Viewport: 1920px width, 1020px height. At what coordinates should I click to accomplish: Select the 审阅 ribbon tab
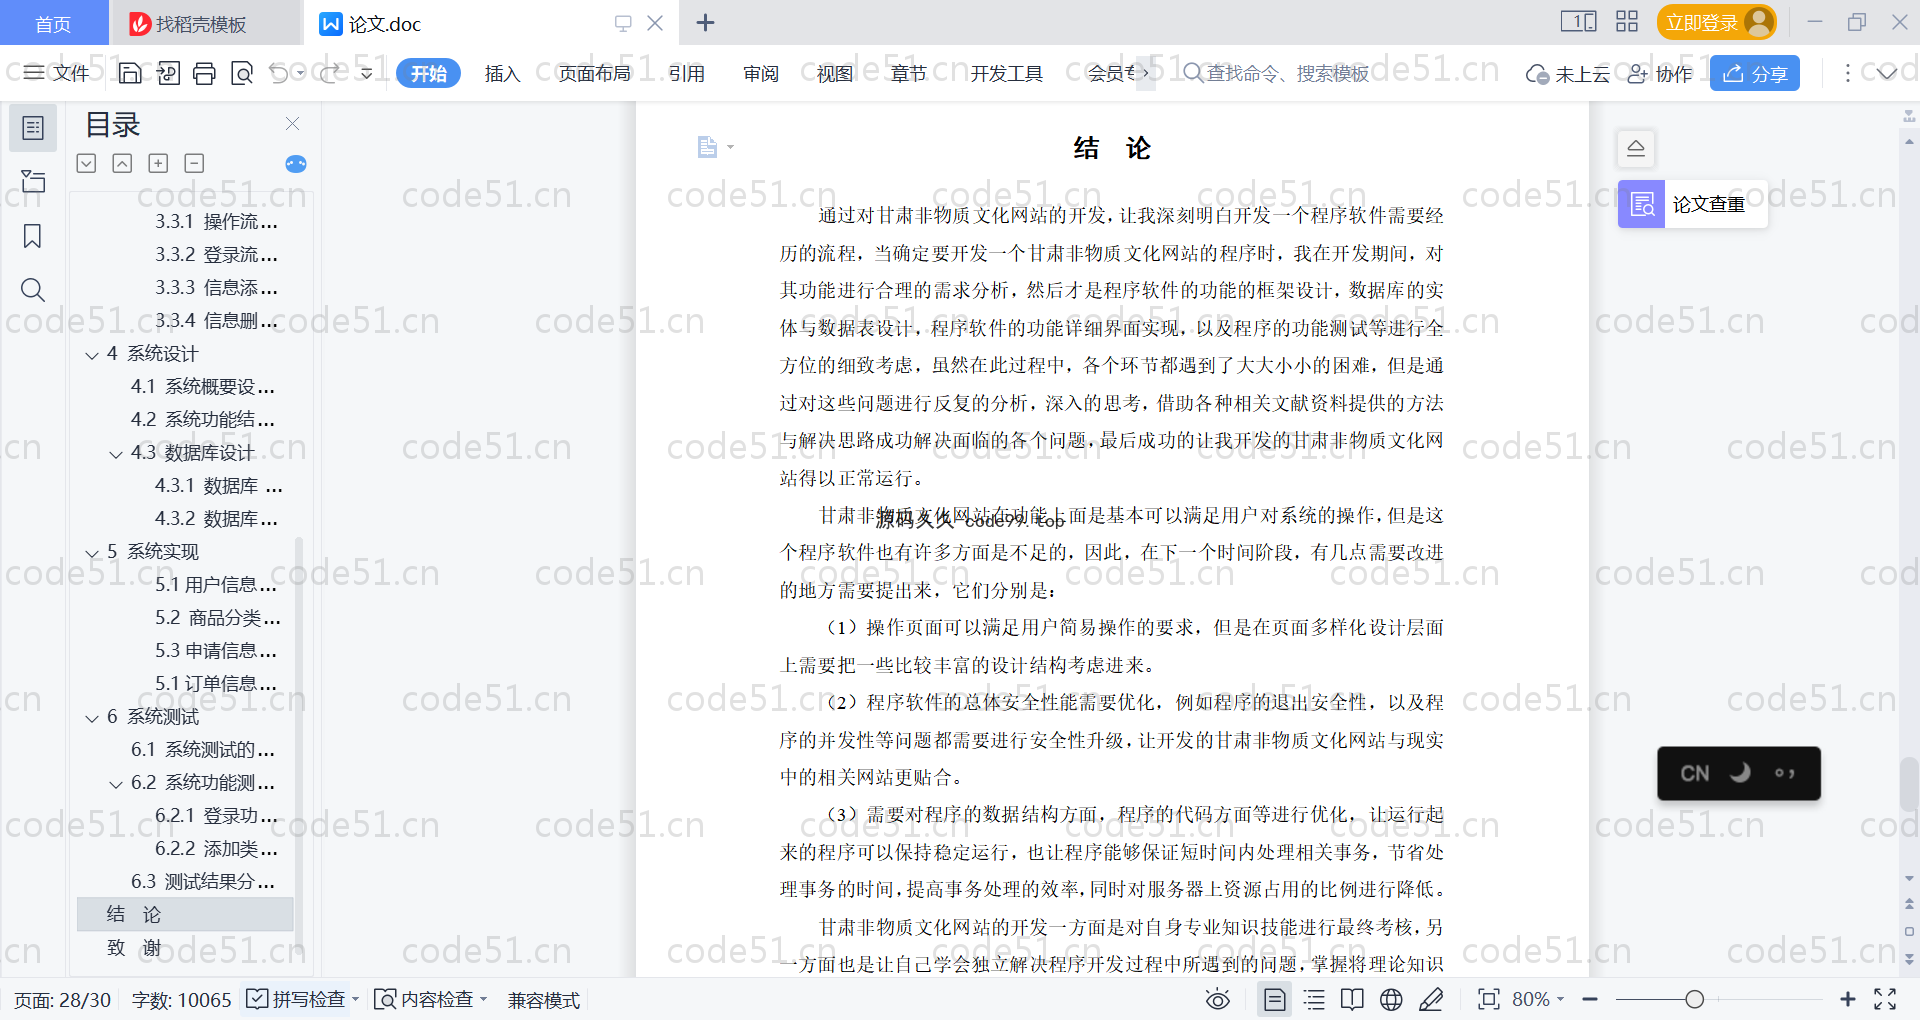coord(761,73)
